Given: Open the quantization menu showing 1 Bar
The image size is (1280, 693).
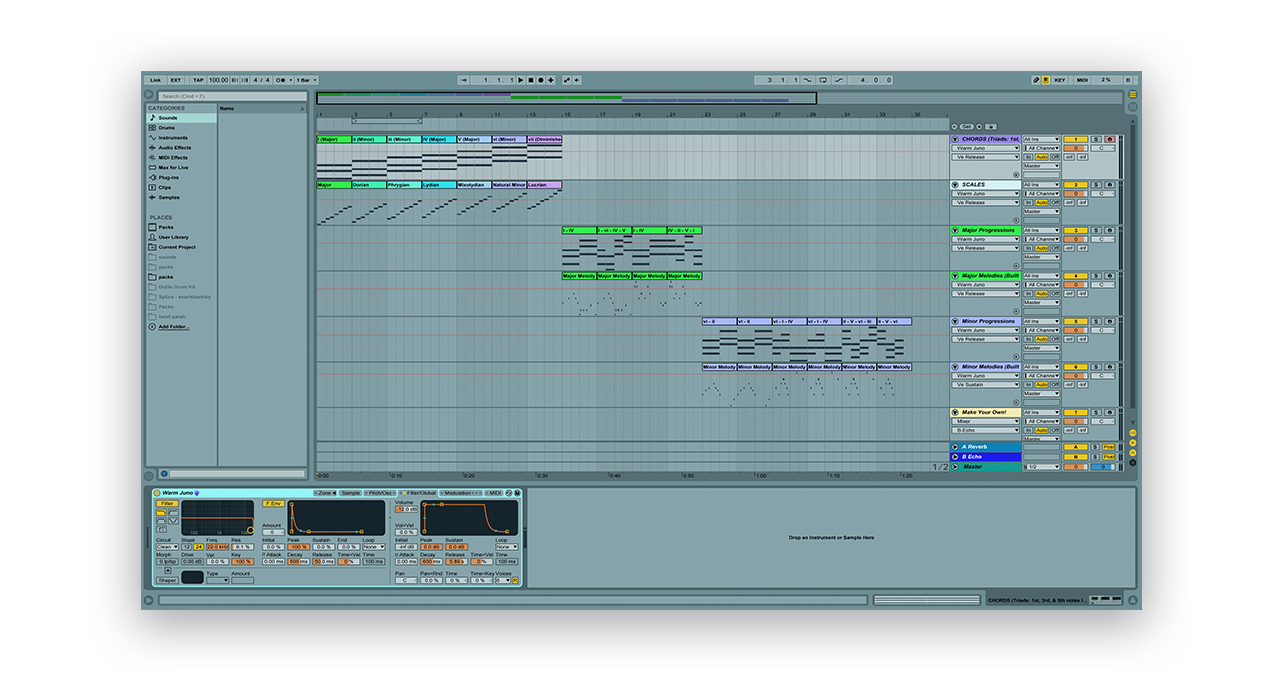Looking at the screenshot, I should (307, 80).
